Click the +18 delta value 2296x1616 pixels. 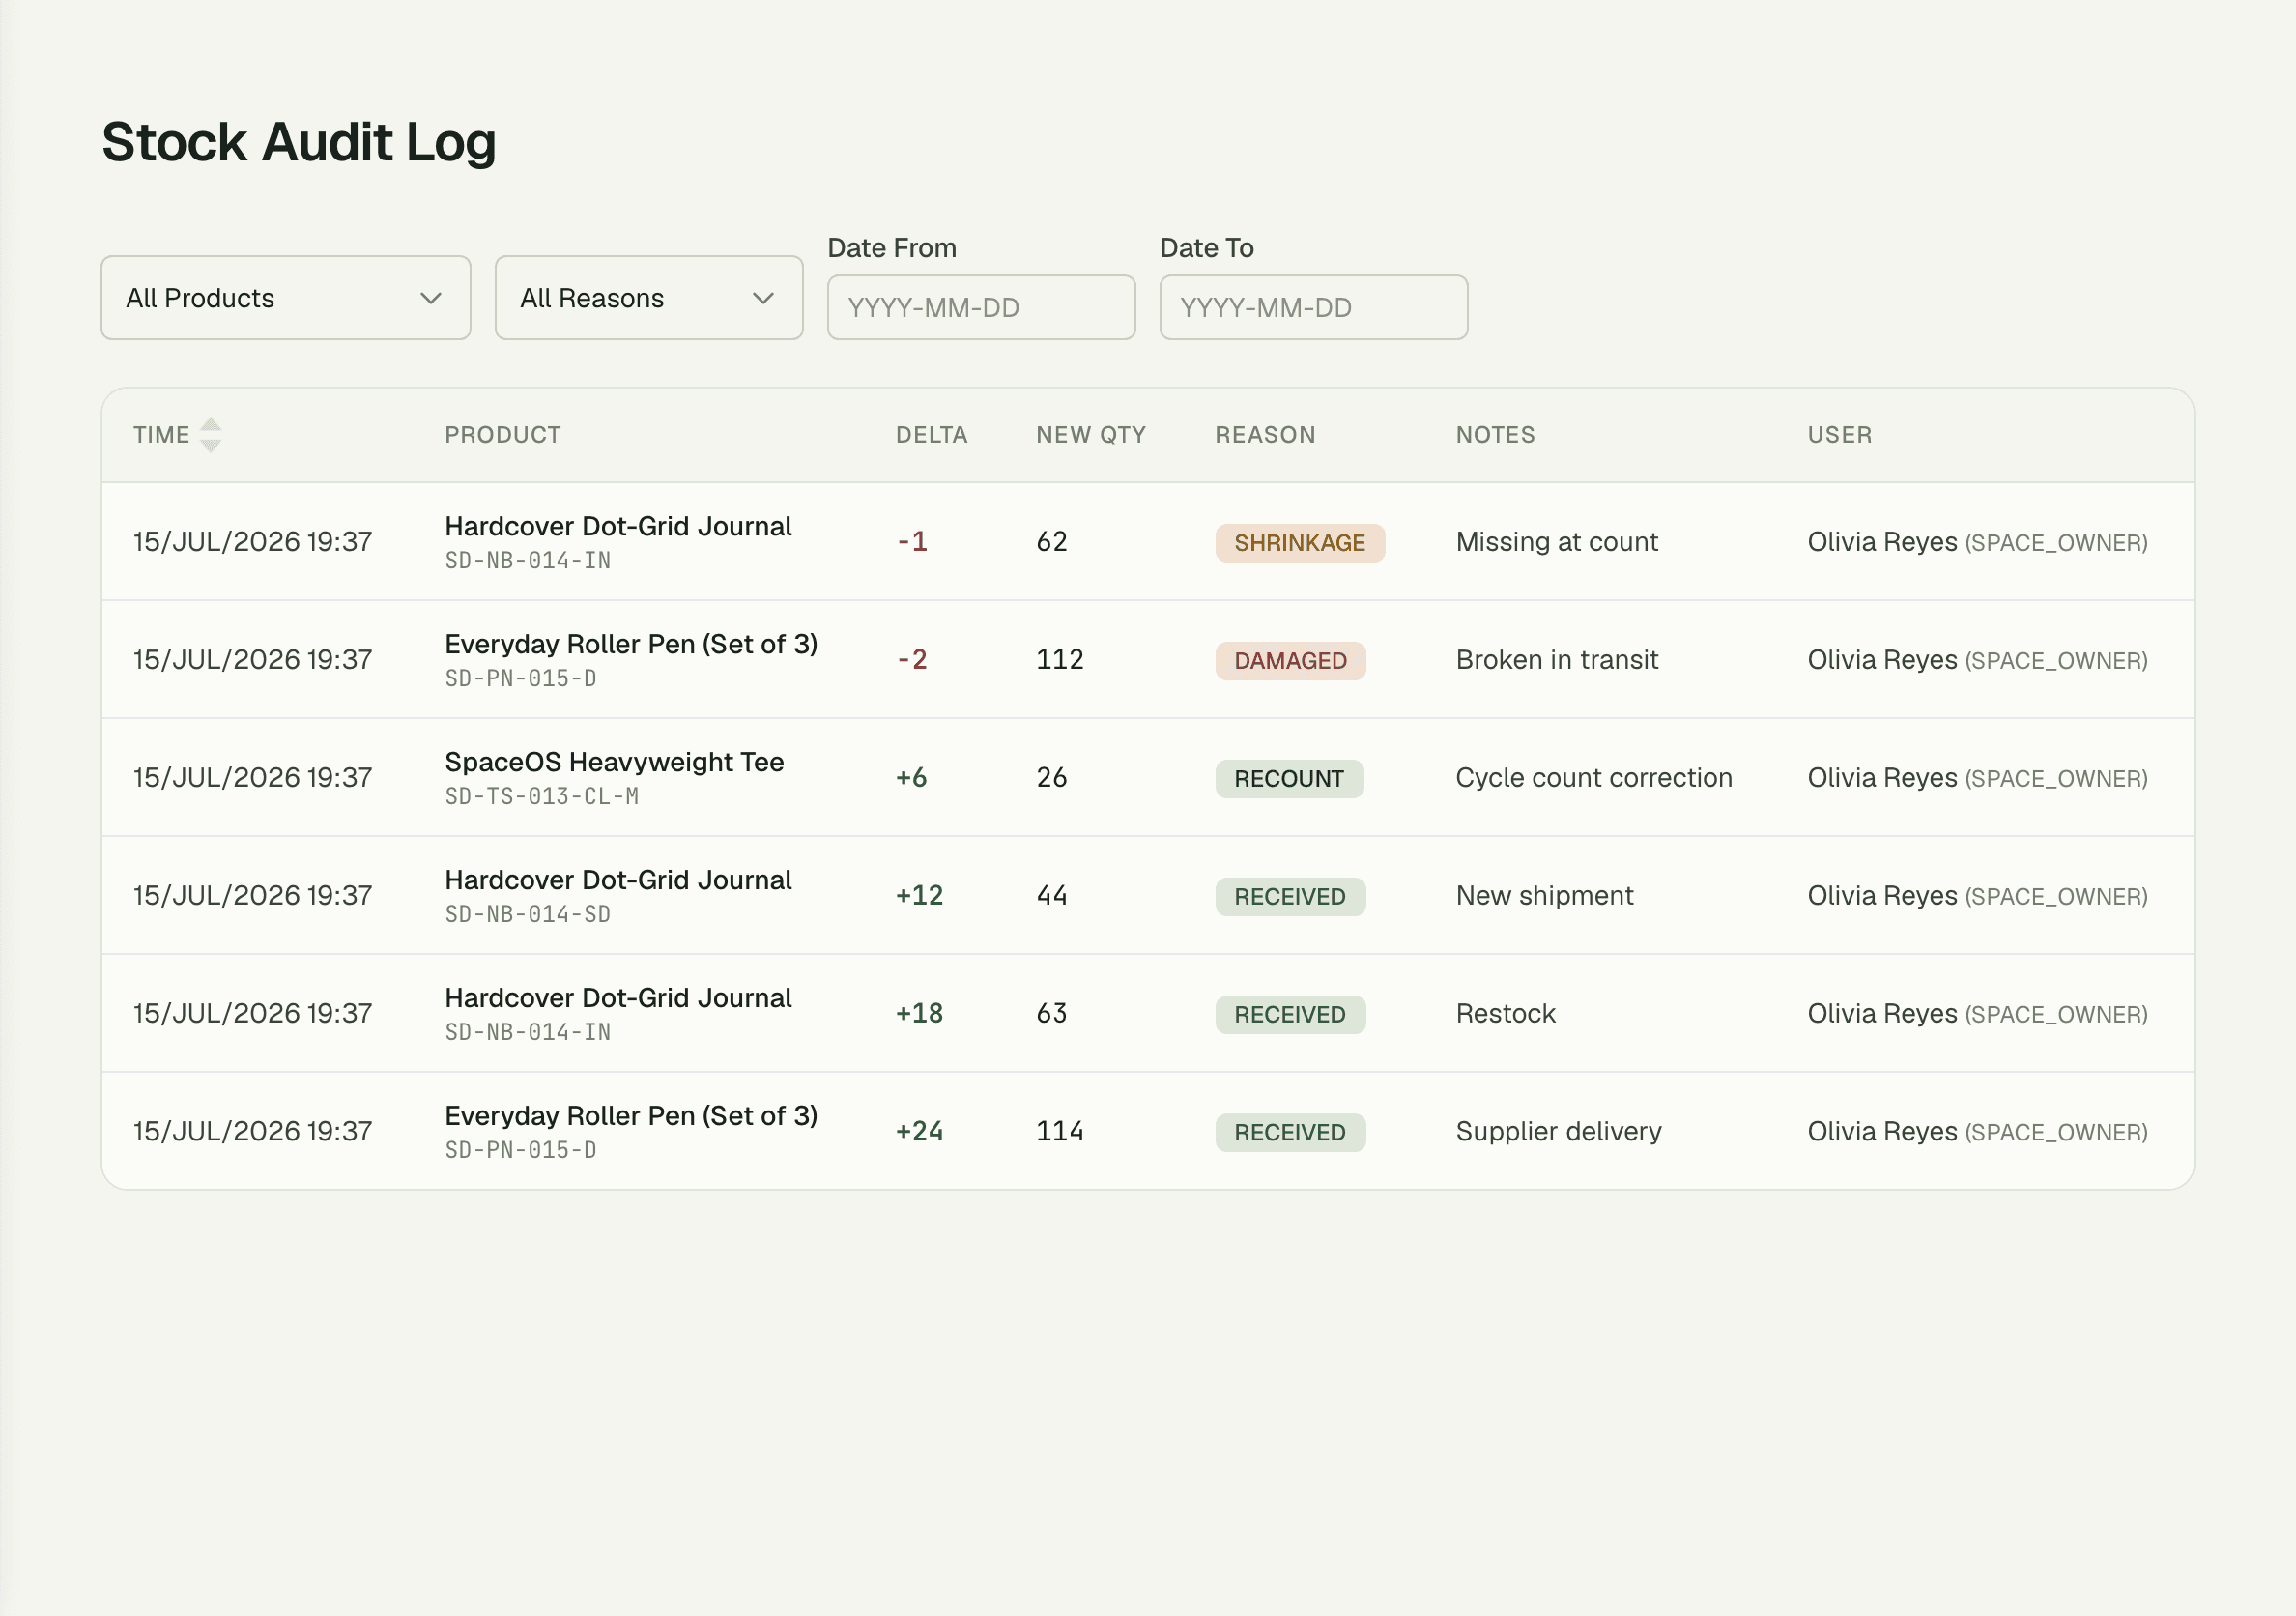click(x=919, y=1014)
